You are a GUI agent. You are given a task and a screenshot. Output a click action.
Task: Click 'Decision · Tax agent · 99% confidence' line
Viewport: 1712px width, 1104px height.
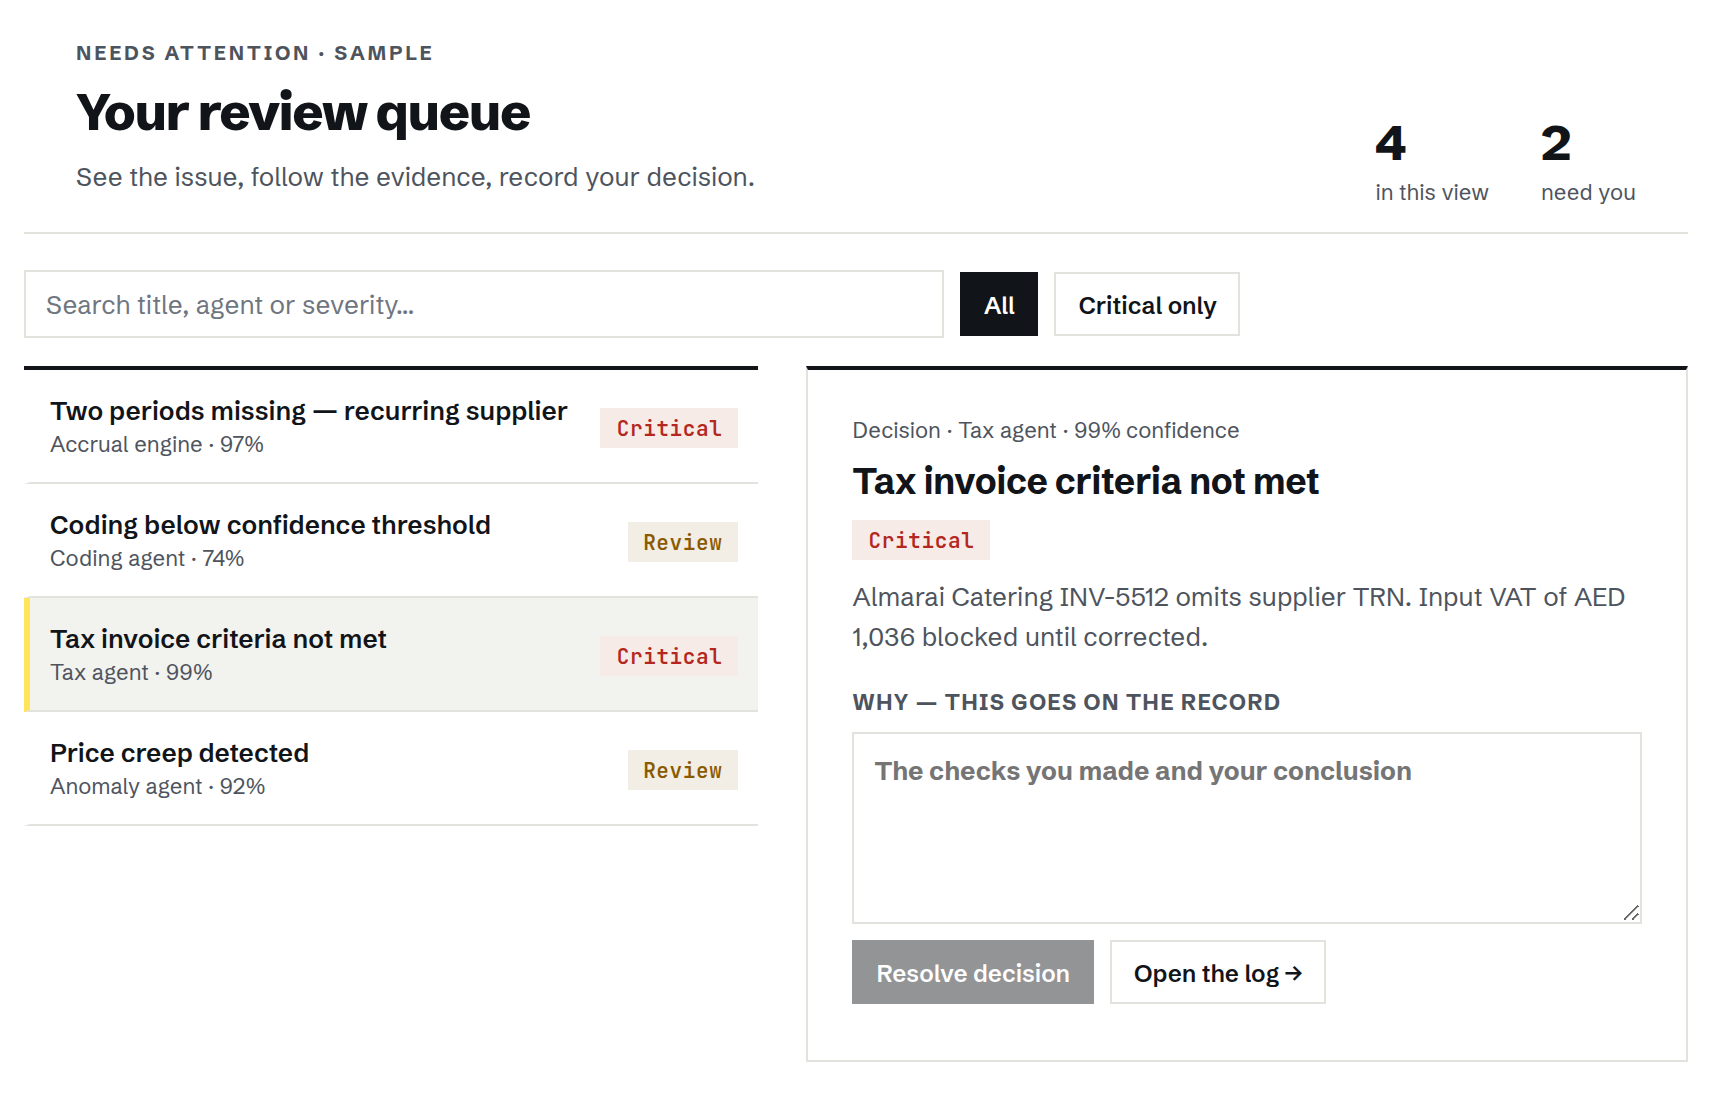1045,430
